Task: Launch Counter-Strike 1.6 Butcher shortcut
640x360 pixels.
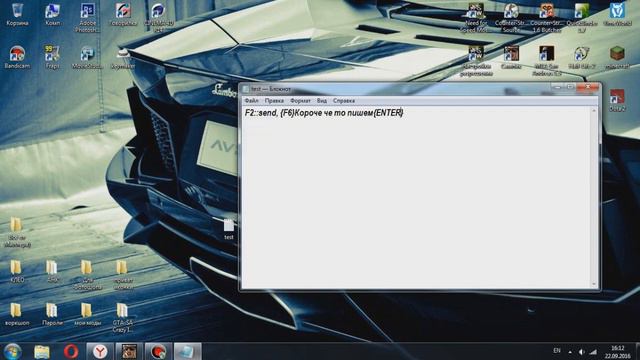Action: pyautogui.click(x=547, y=18)
